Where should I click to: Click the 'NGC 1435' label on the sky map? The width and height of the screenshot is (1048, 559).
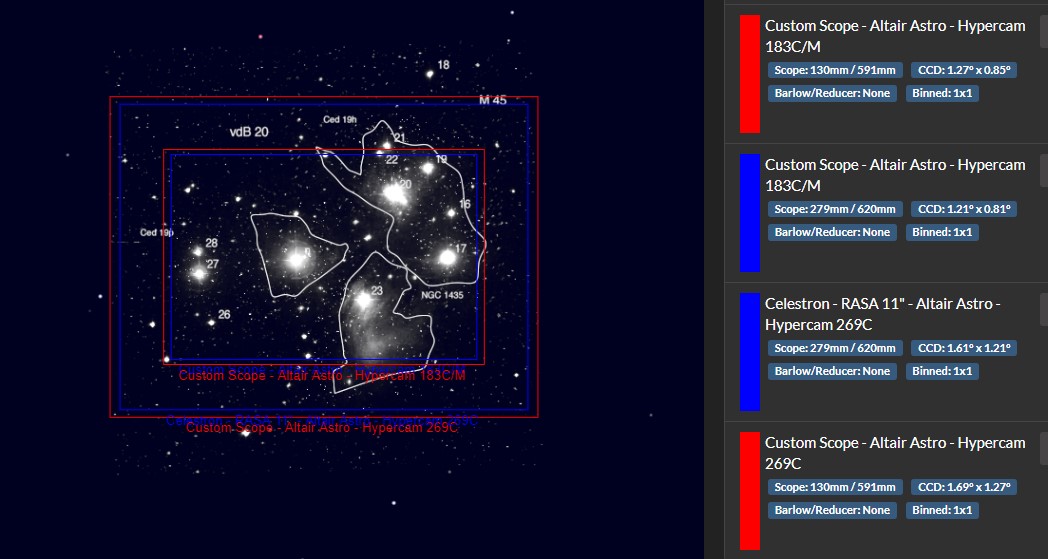coord(442,295)
